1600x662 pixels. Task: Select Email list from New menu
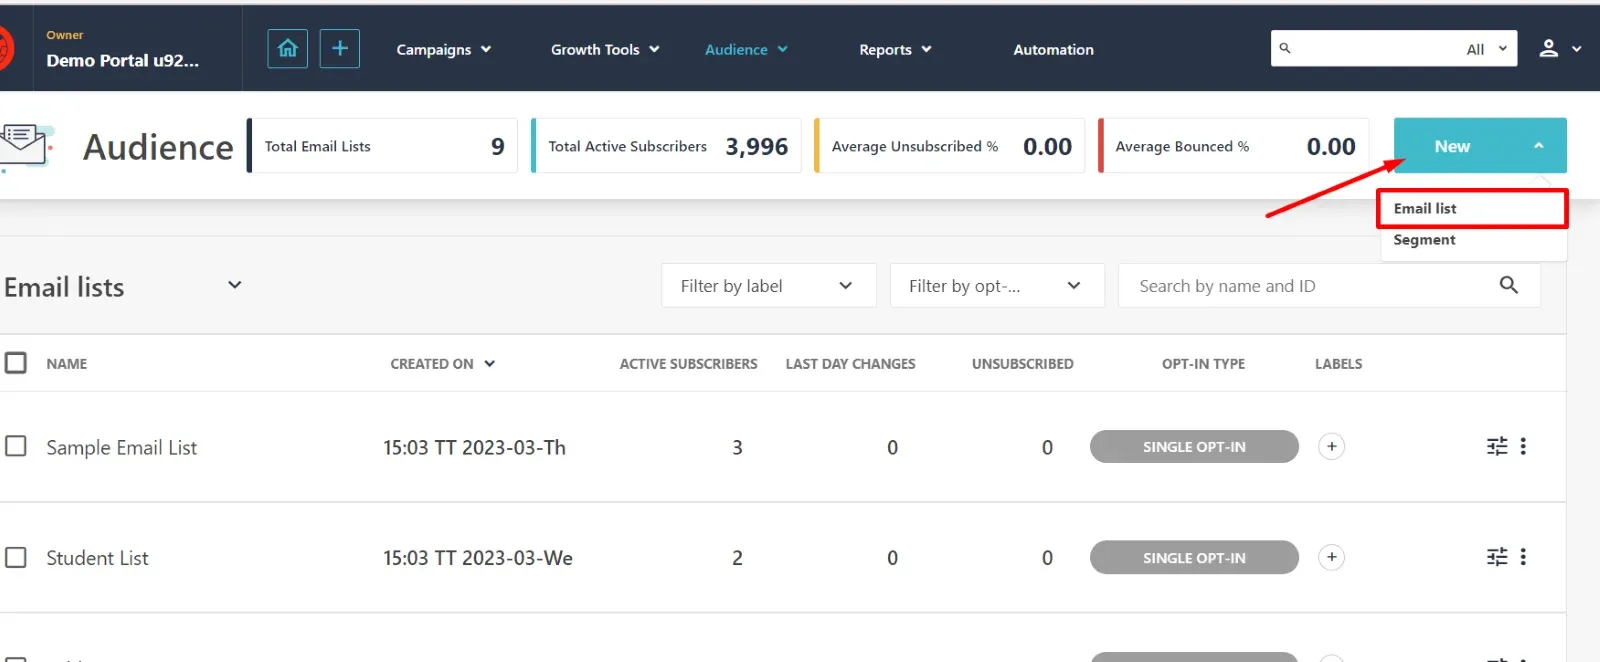coord(1472,208)
